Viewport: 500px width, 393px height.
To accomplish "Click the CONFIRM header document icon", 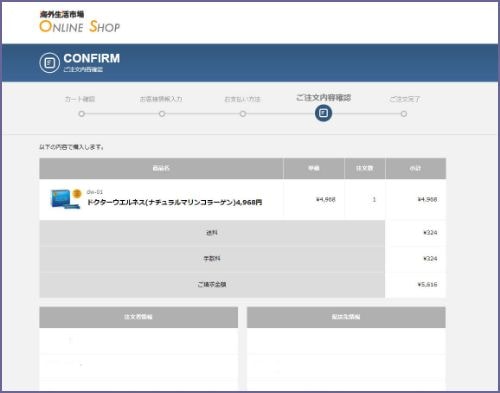I will 49,63.
